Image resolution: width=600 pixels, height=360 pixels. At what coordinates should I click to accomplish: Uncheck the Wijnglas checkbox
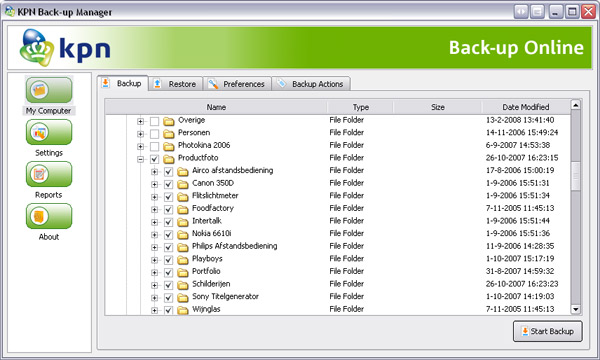click(x=168, y=310)
